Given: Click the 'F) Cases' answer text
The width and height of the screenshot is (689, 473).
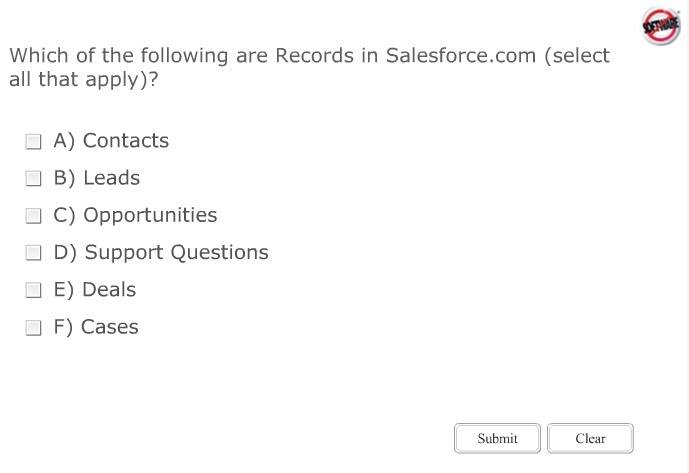Looking at the screenshot, I should click(96, 327).
